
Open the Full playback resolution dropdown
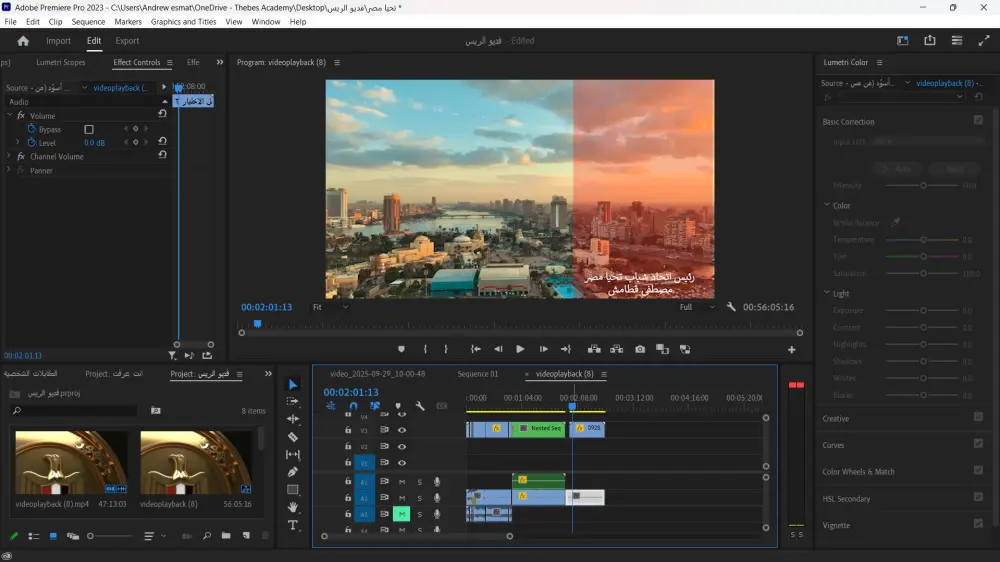point(698,307)
